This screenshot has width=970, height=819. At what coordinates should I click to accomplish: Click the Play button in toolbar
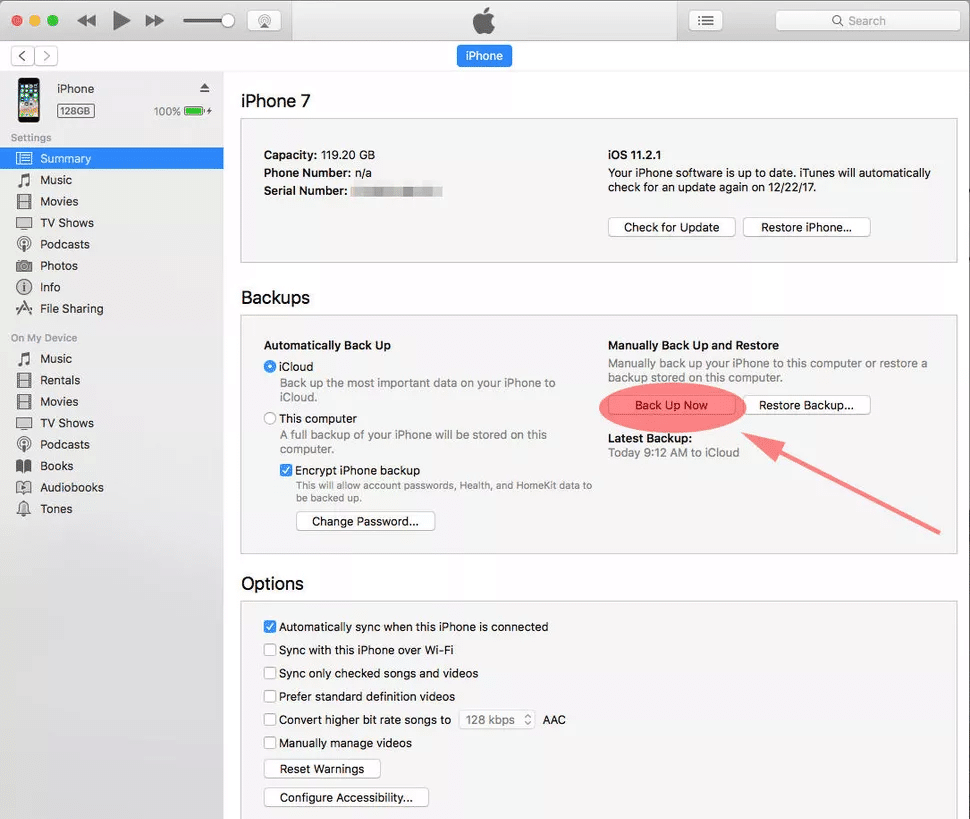point(121,20)
